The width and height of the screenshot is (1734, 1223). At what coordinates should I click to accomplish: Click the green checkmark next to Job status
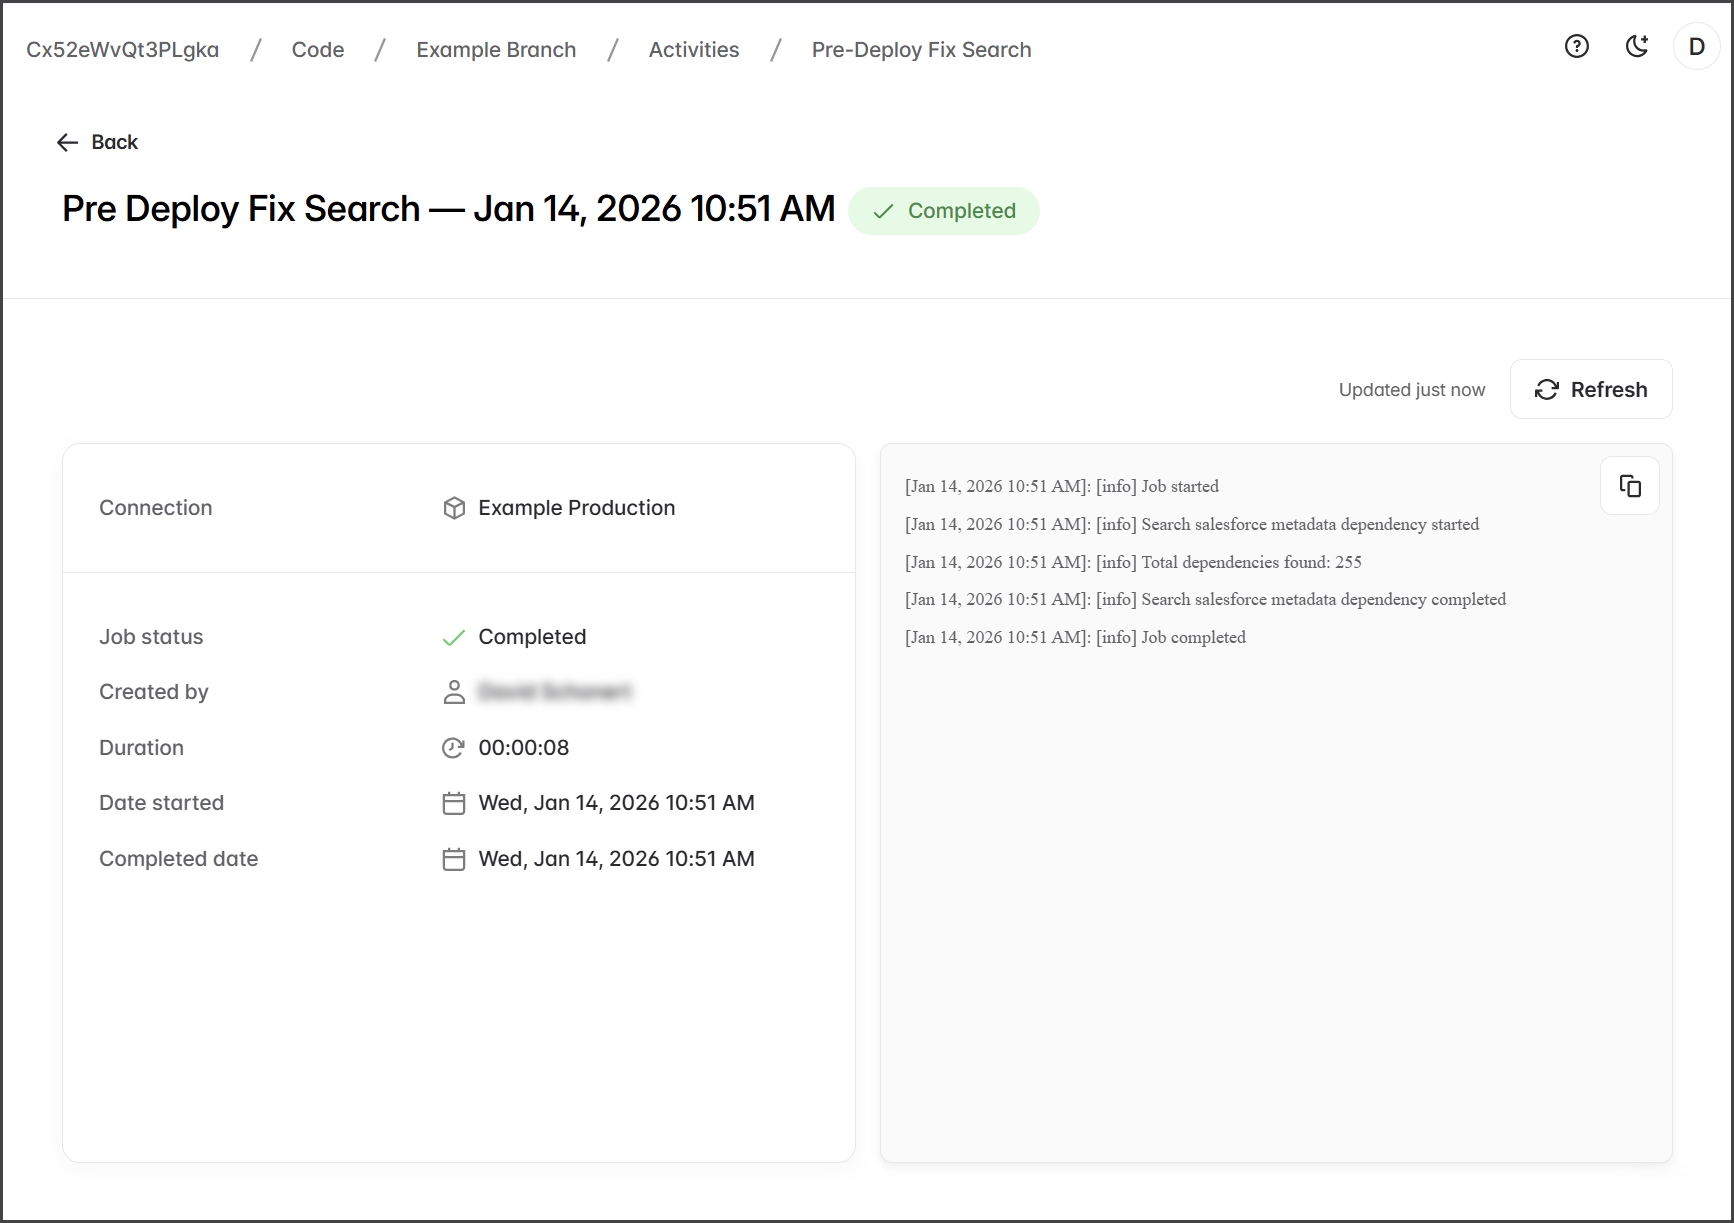pyautogui.click(x=454, y=638)
